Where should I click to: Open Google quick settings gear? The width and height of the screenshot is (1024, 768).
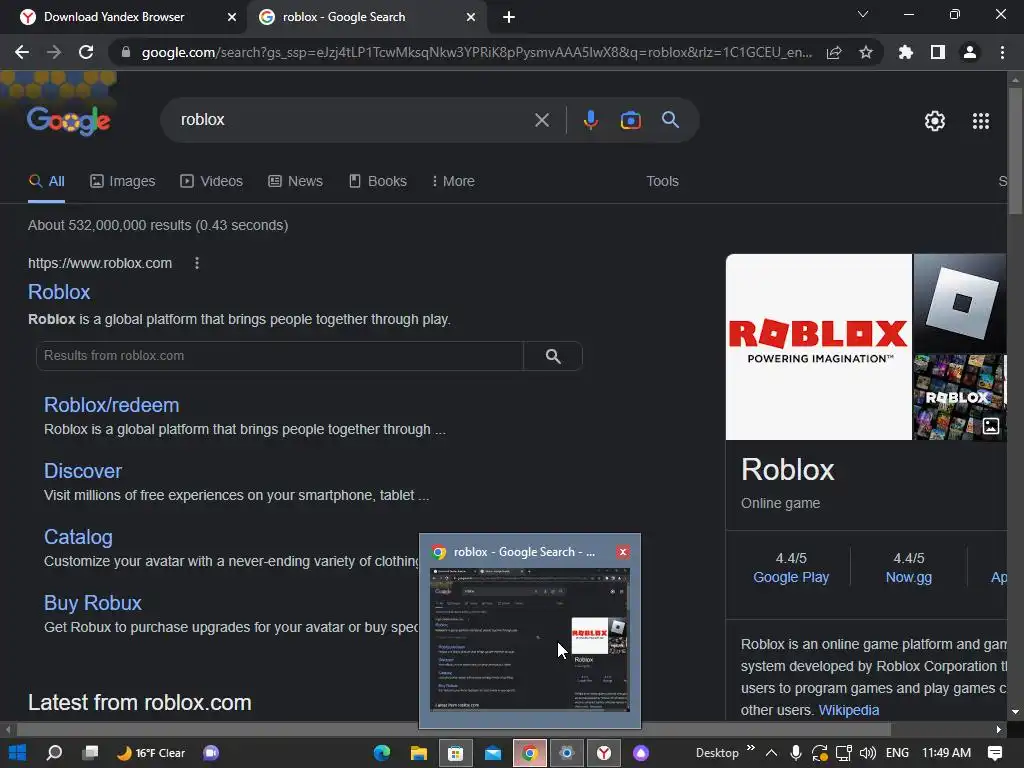click(x=935, y=121)
